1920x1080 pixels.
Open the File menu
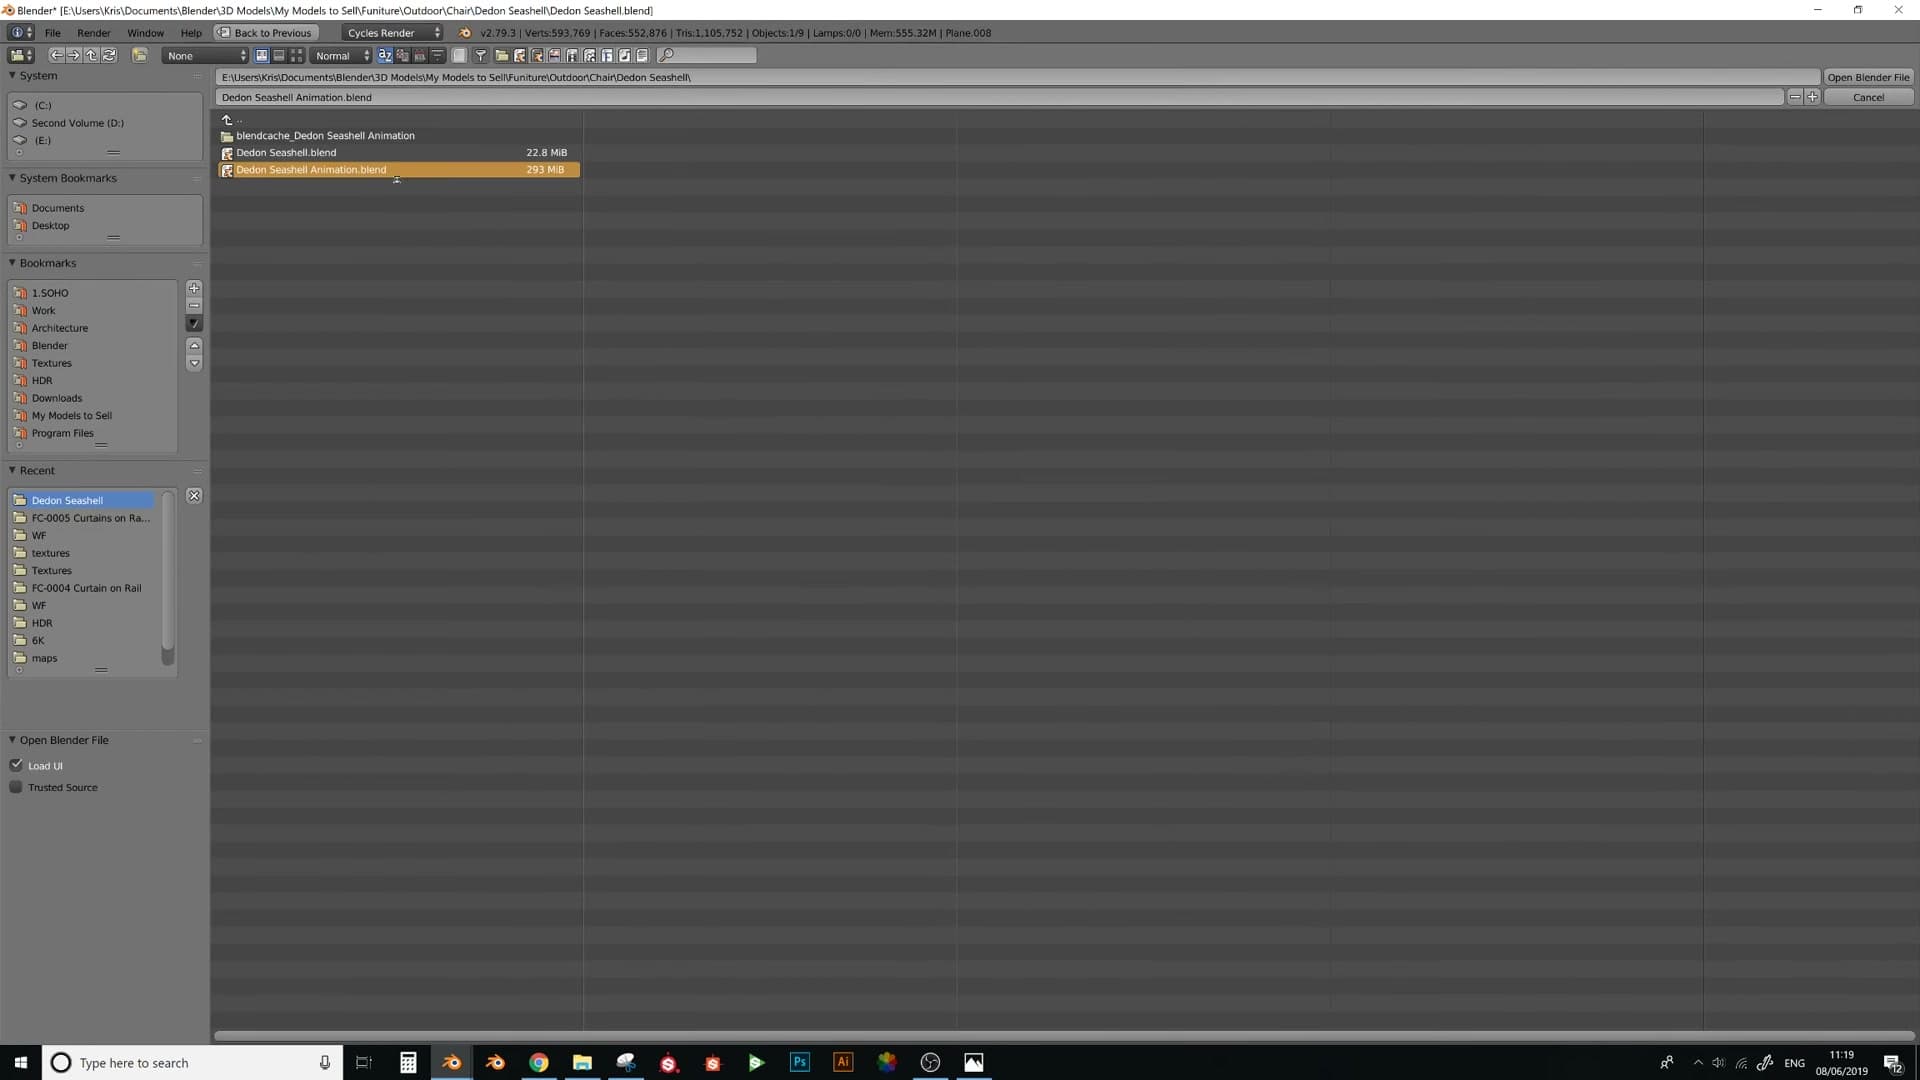53,33
